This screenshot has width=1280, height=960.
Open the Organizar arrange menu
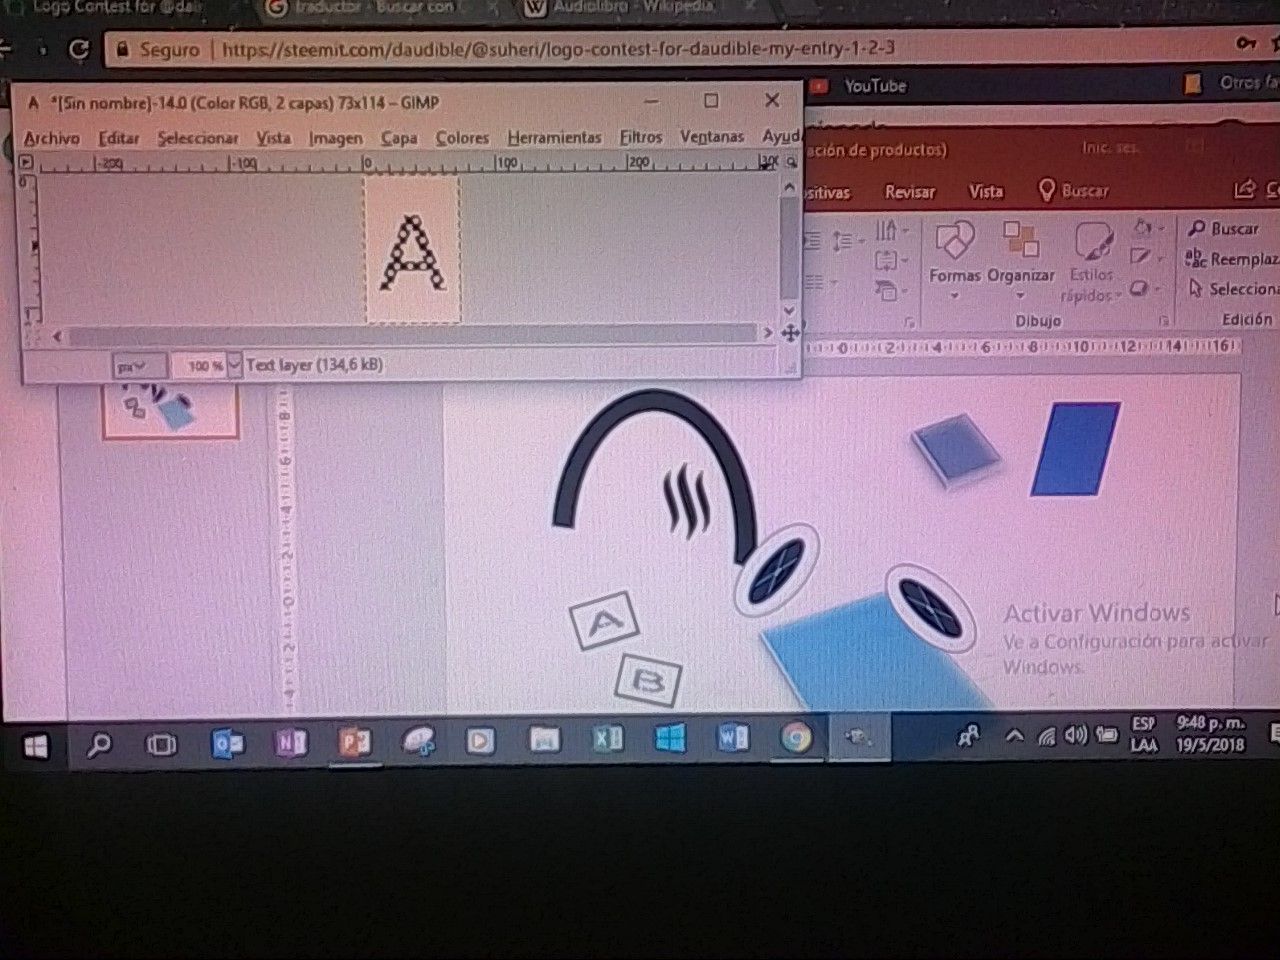pyautogui.click(x=1020, y=257)
